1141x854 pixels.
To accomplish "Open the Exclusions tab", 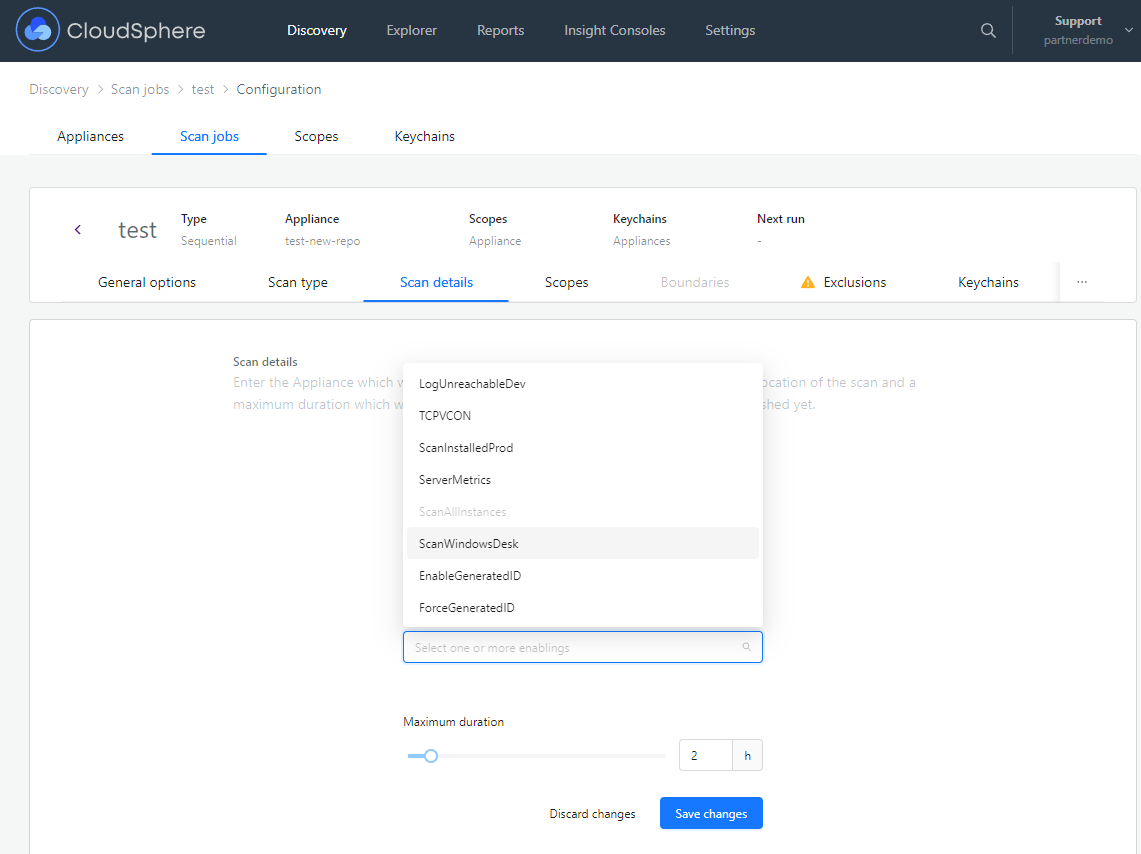I will click(854, 282).
